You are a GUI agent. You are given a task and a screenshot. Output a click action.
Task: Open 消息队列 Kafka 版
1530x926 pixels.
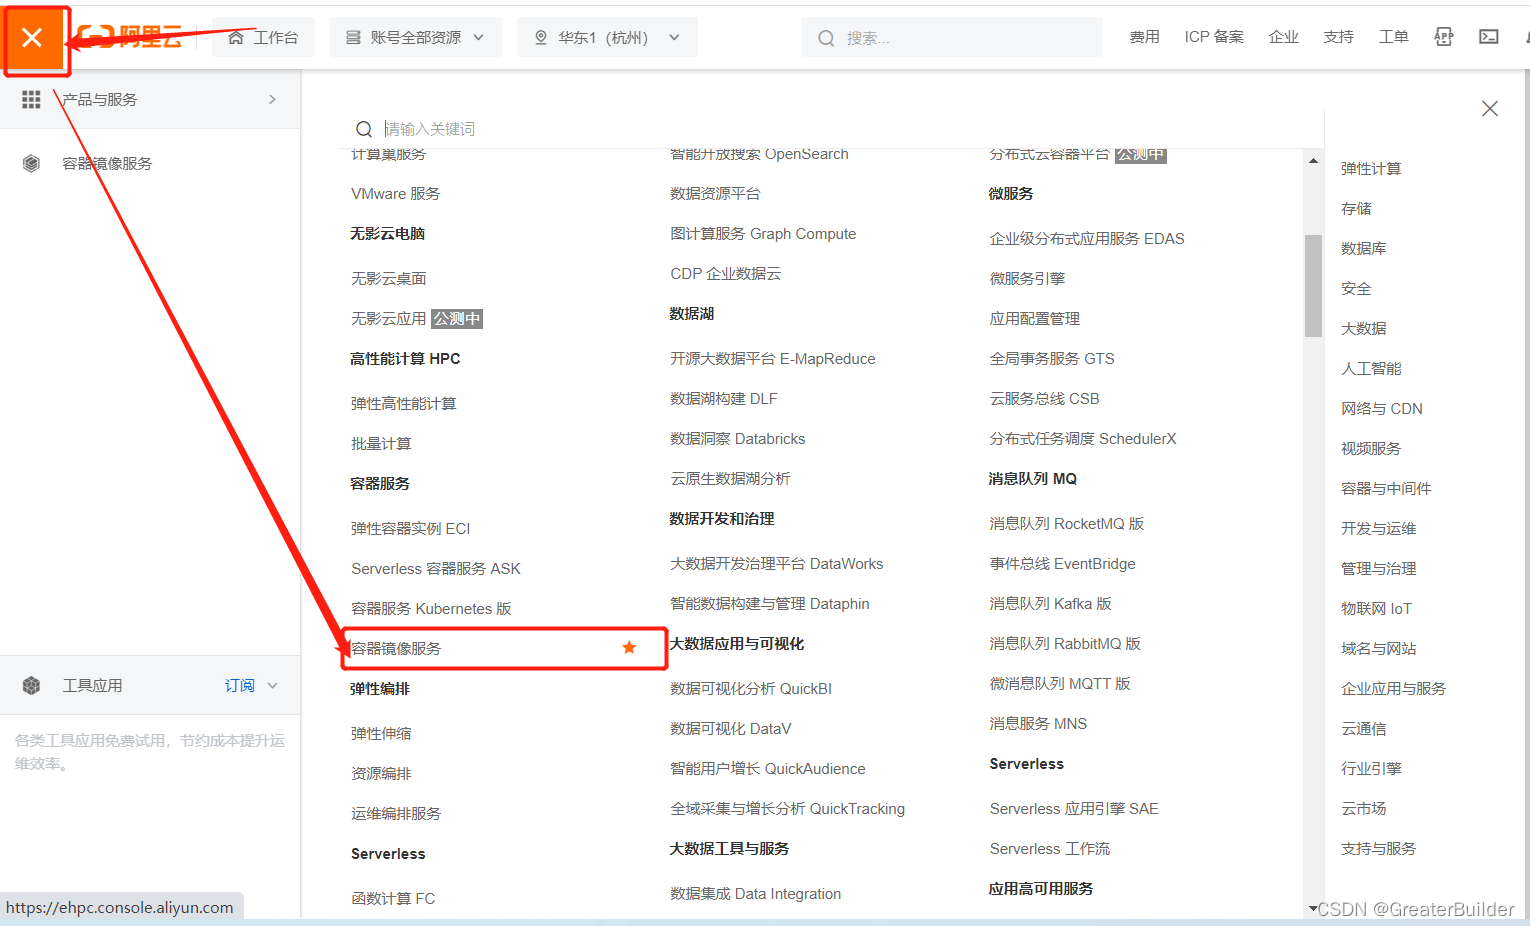click(1051, 603)
